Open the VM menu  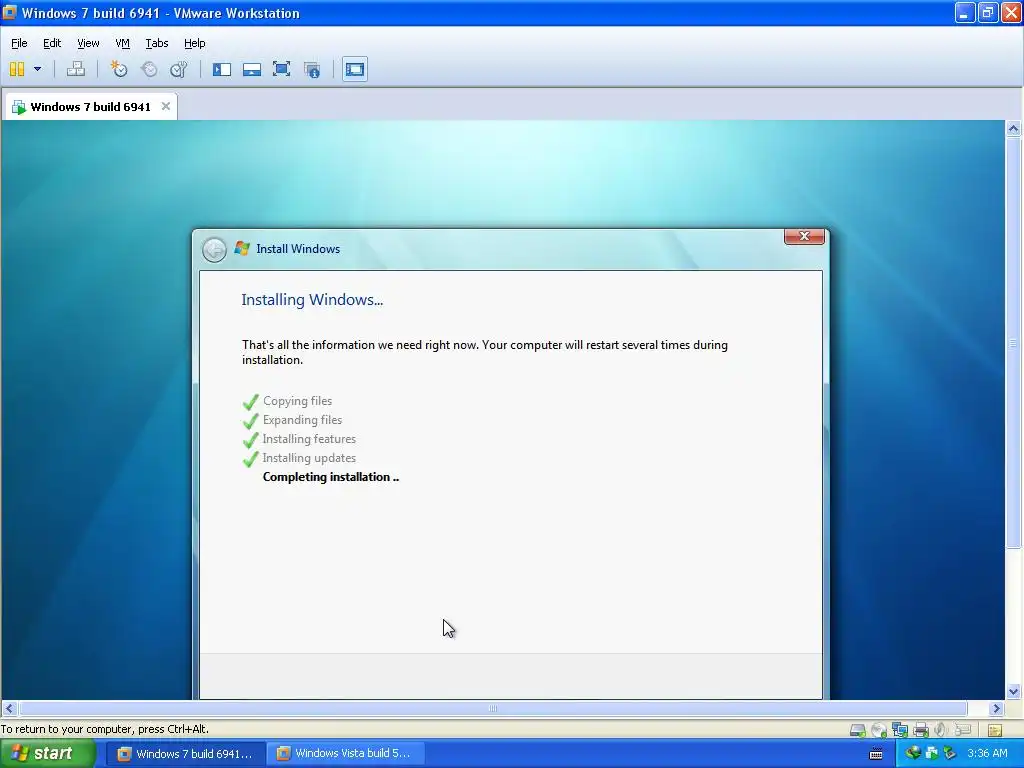[x=122, y=43]
